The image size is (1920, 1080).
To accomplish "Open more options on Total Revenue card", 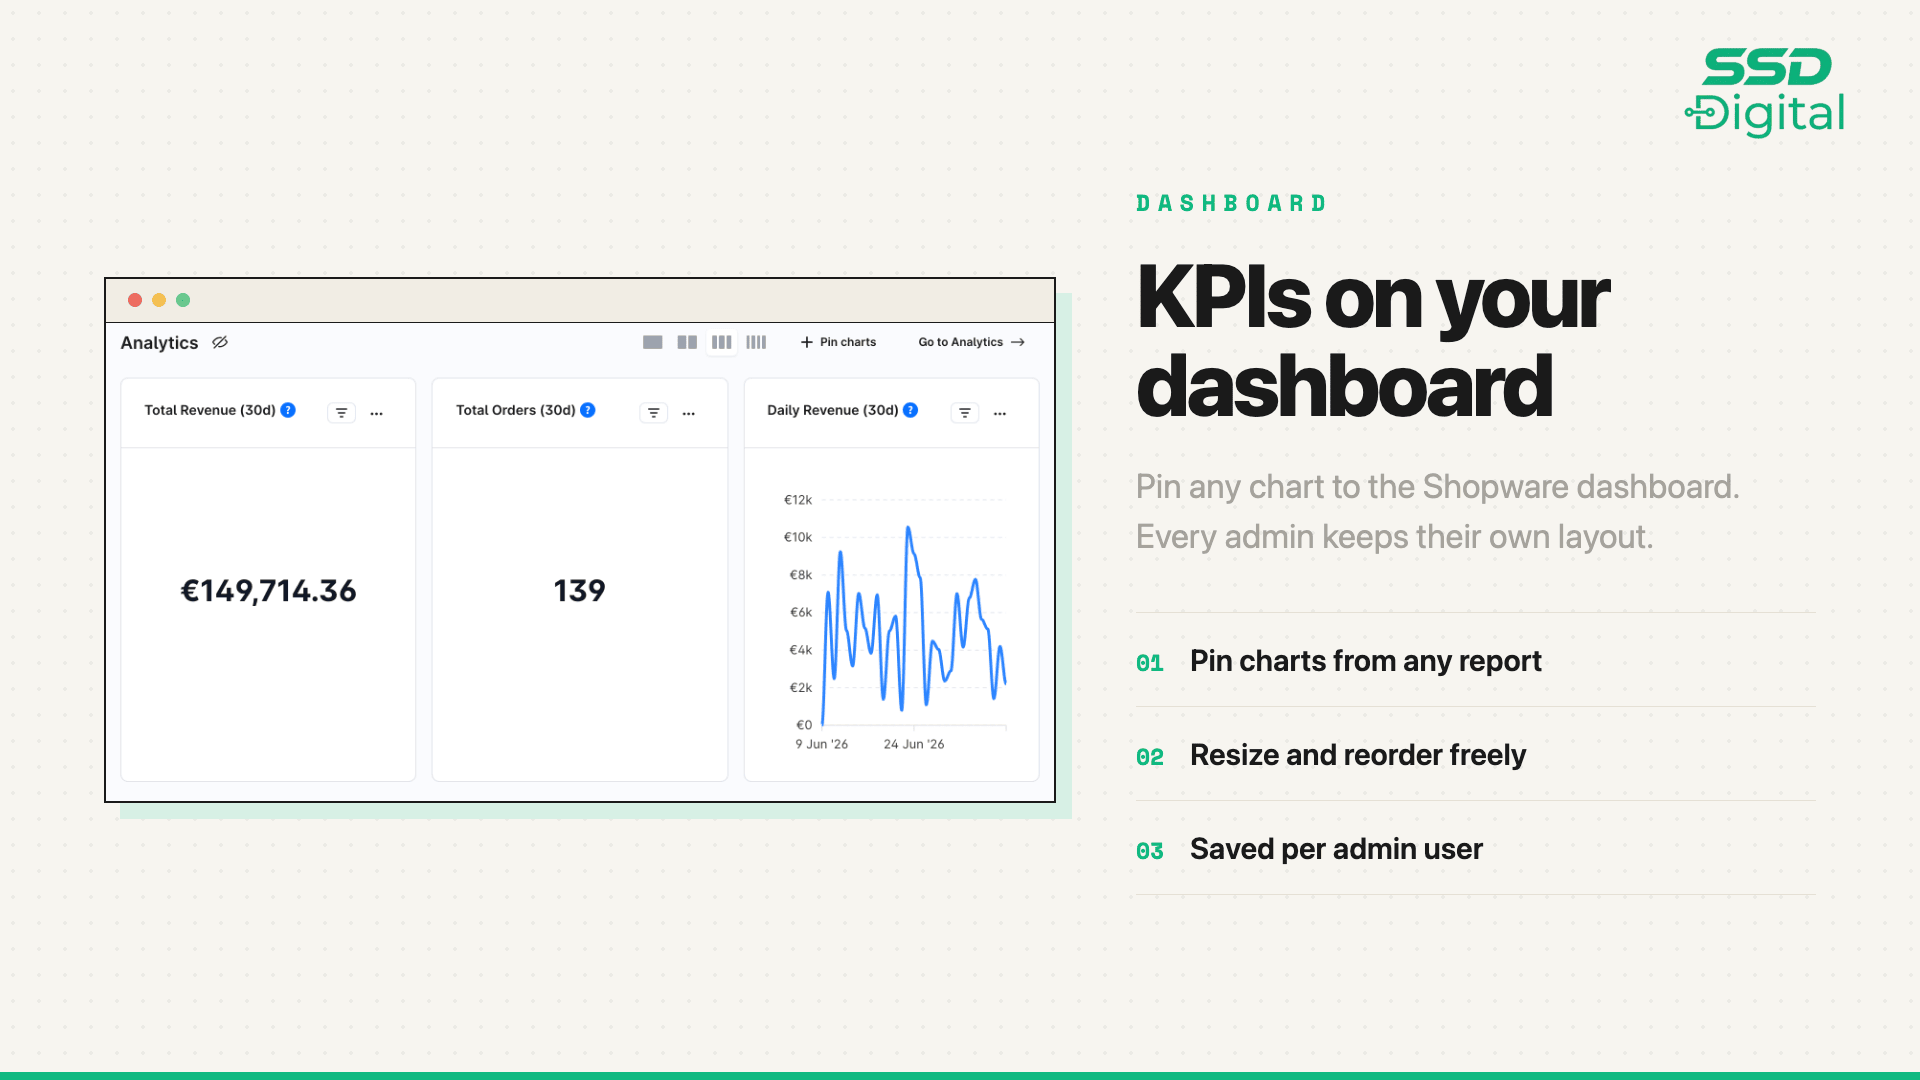I will (x=377, y=413).
